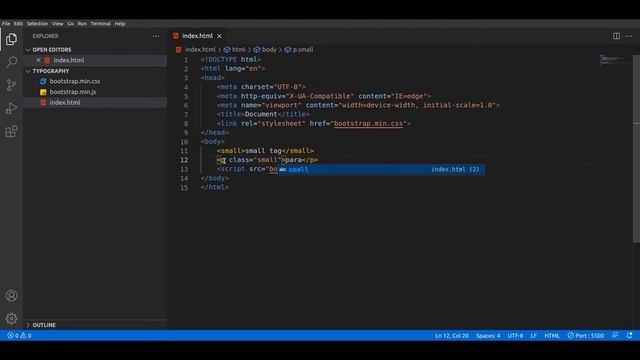The height and width of the screenshot is (360, 640).
Task: Close the index.html editor tab
Action: pyautogui.click(x=219, y=36)
